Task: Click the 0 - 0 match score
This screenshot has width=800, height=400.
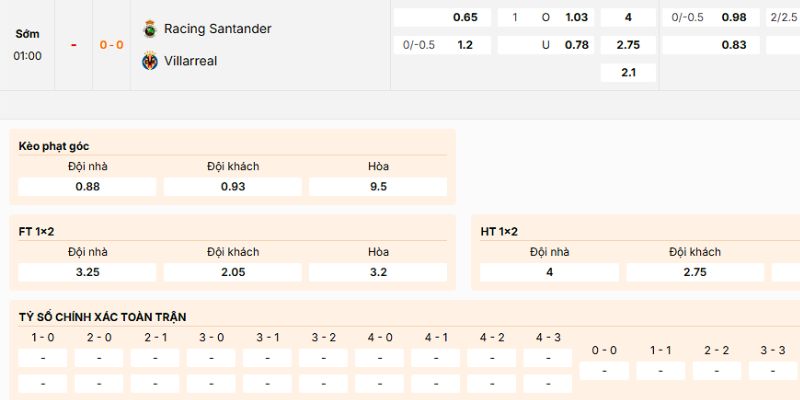Action: [111, 45]
